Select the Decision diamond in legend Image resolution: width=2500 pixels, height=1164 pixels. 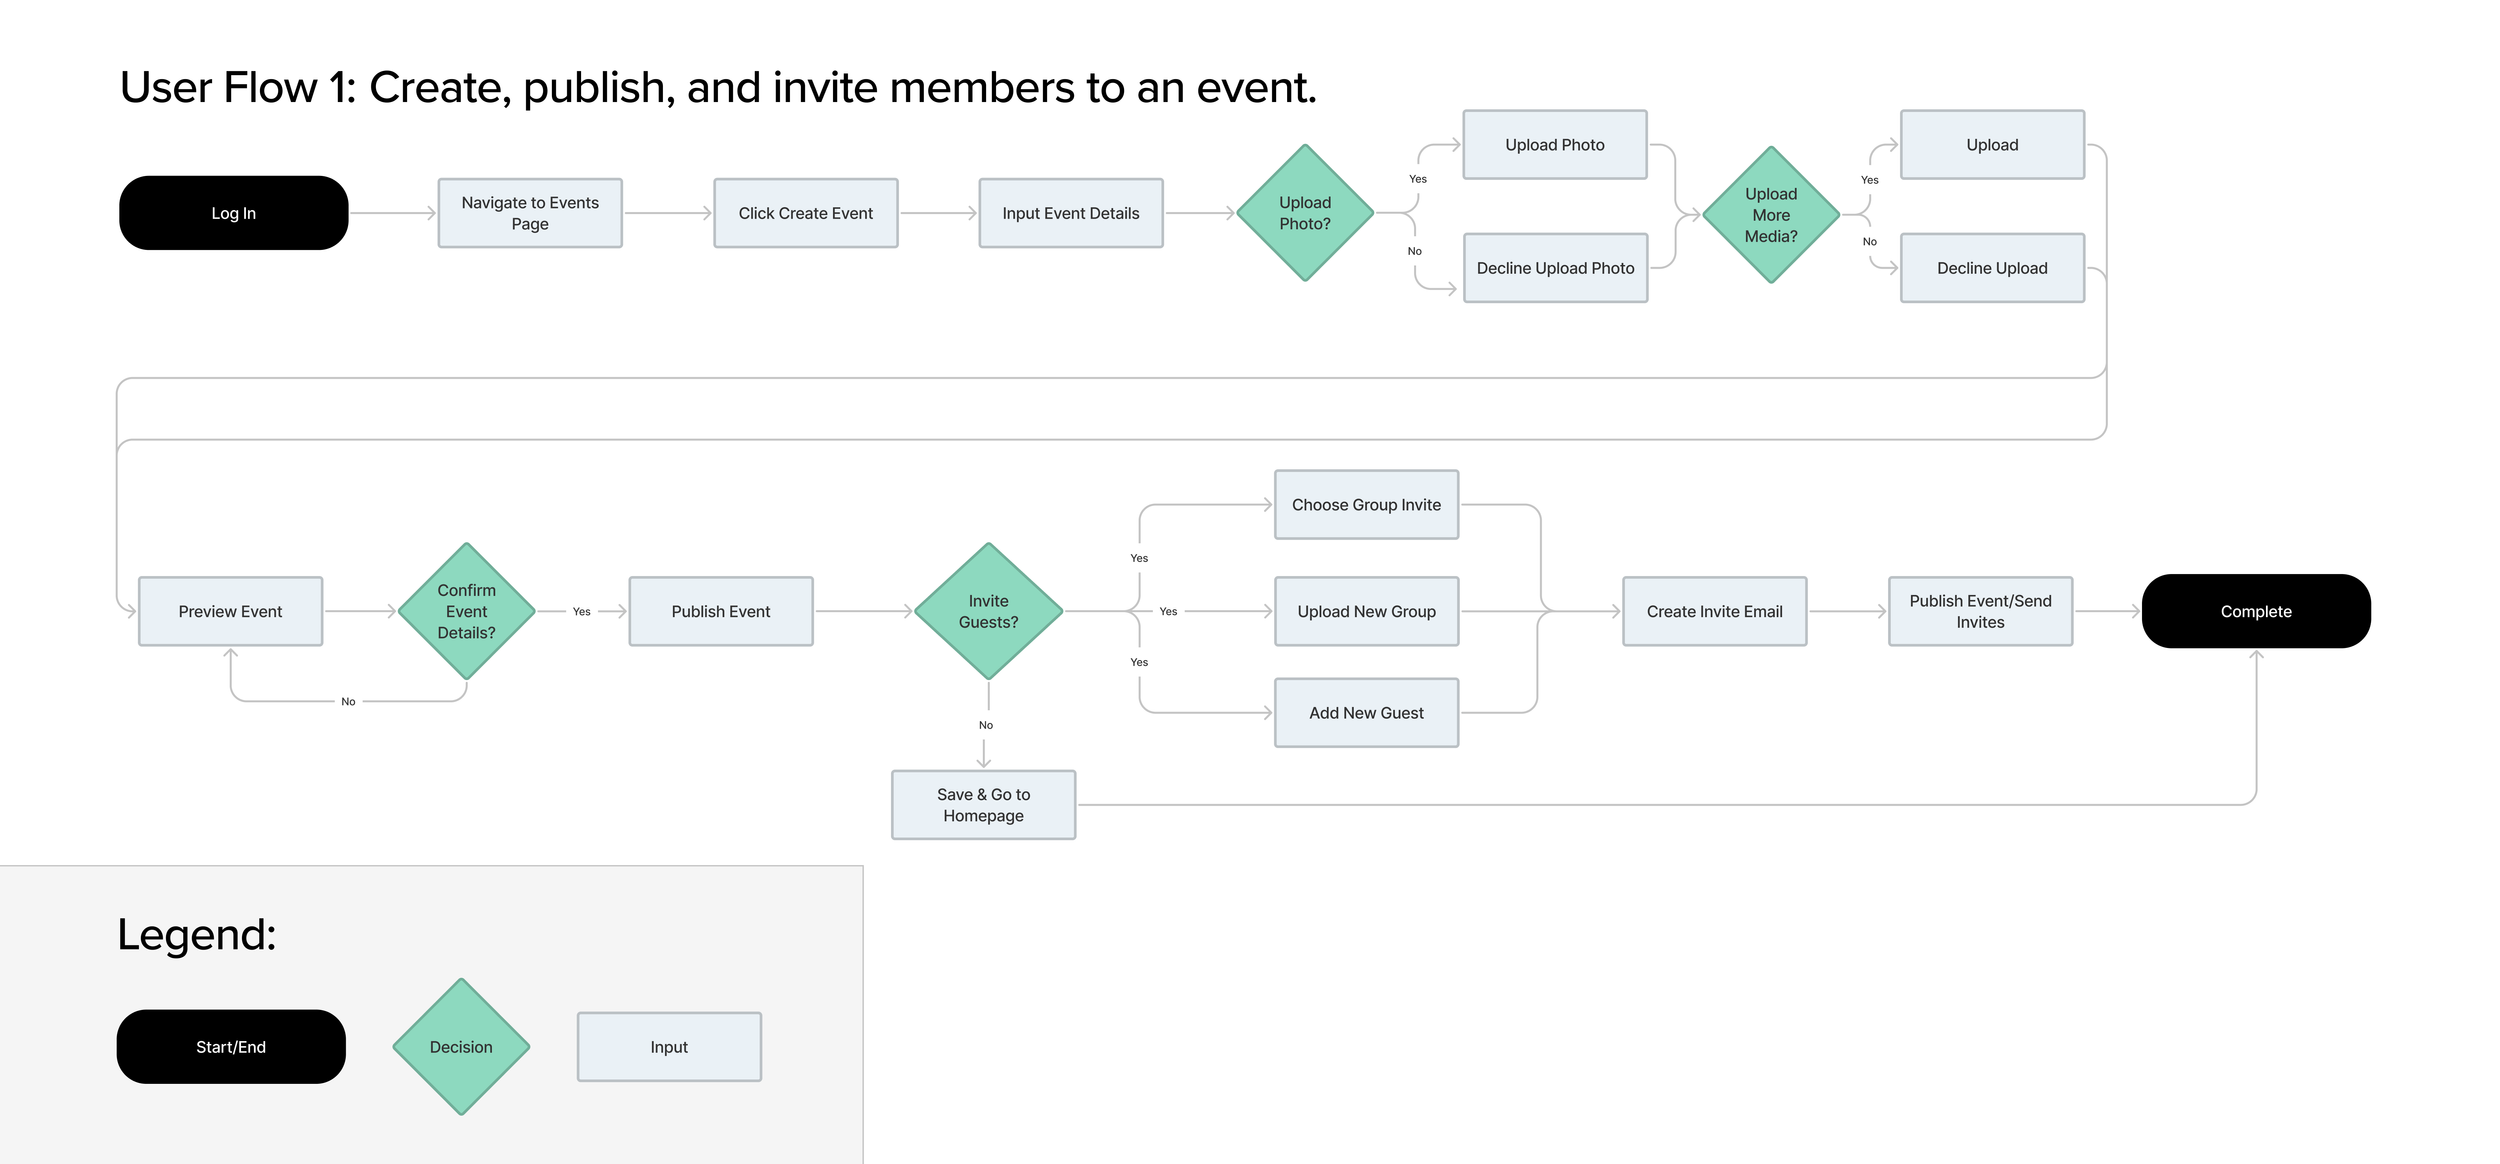[x=461, y=1047]
